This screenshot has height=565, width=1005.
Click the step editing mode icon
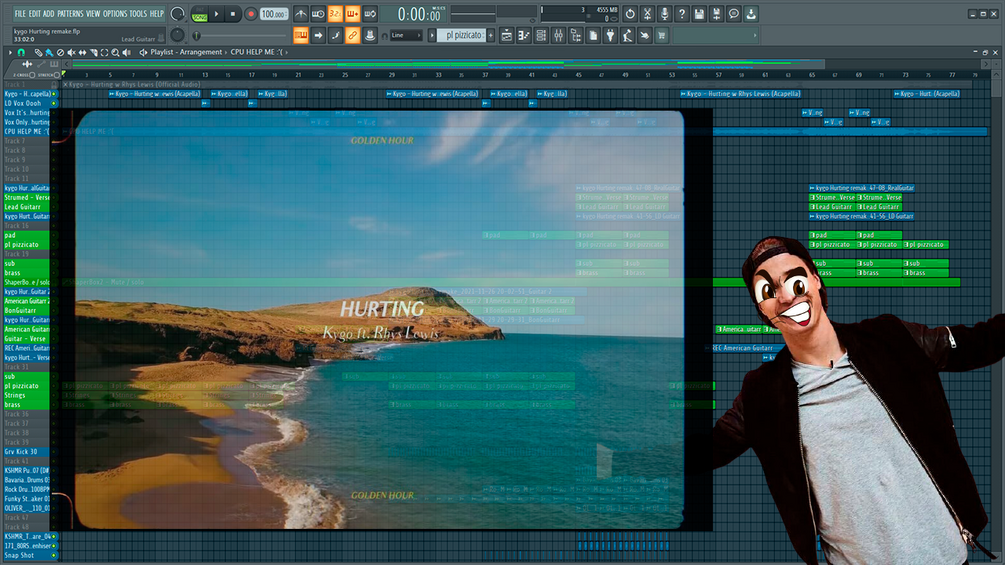(x=335, y=35)
